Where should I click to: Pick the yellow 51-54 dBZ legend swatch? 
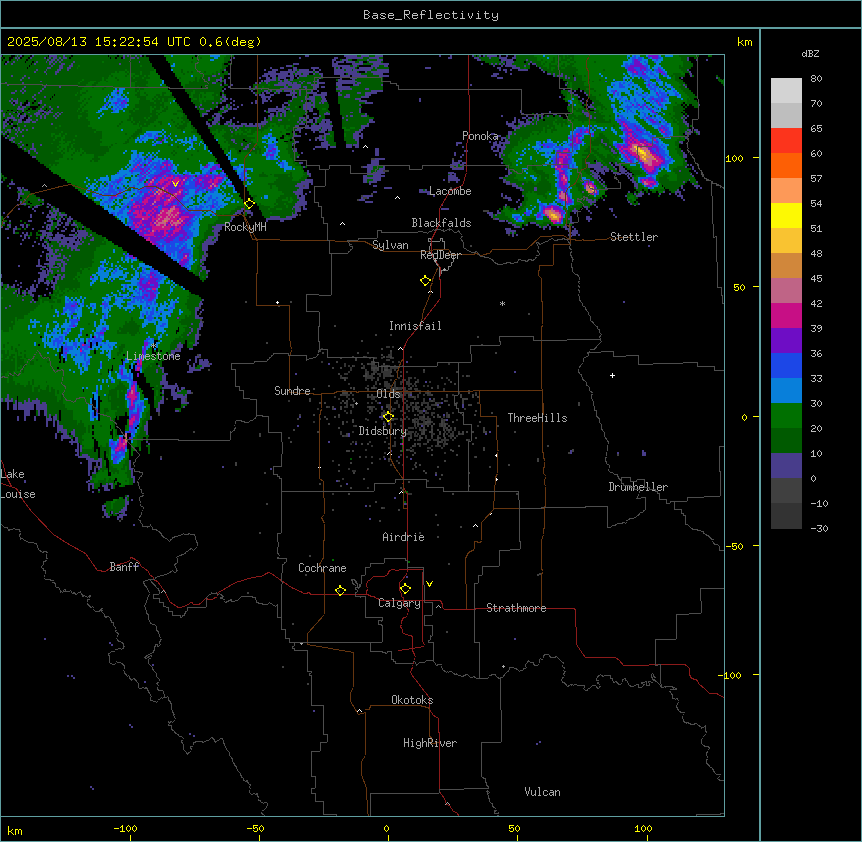(x=786, y=216)
